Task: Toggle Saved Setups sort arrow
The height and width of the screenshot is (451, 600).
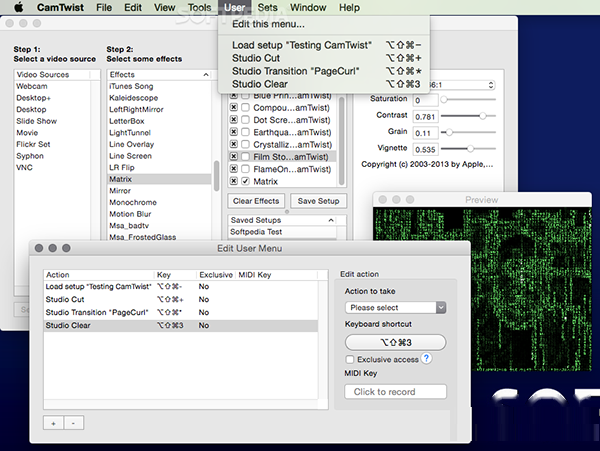Action: [331, 220]
